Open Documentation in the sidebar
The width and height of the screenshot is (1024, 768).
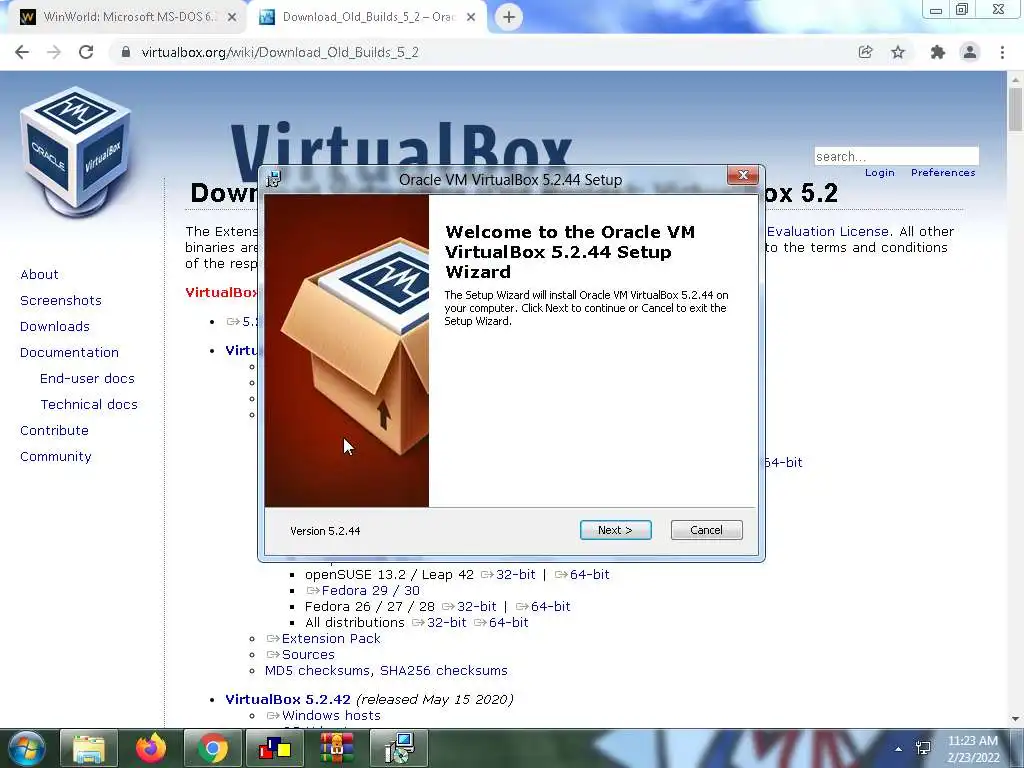click(x=69, y=353)
